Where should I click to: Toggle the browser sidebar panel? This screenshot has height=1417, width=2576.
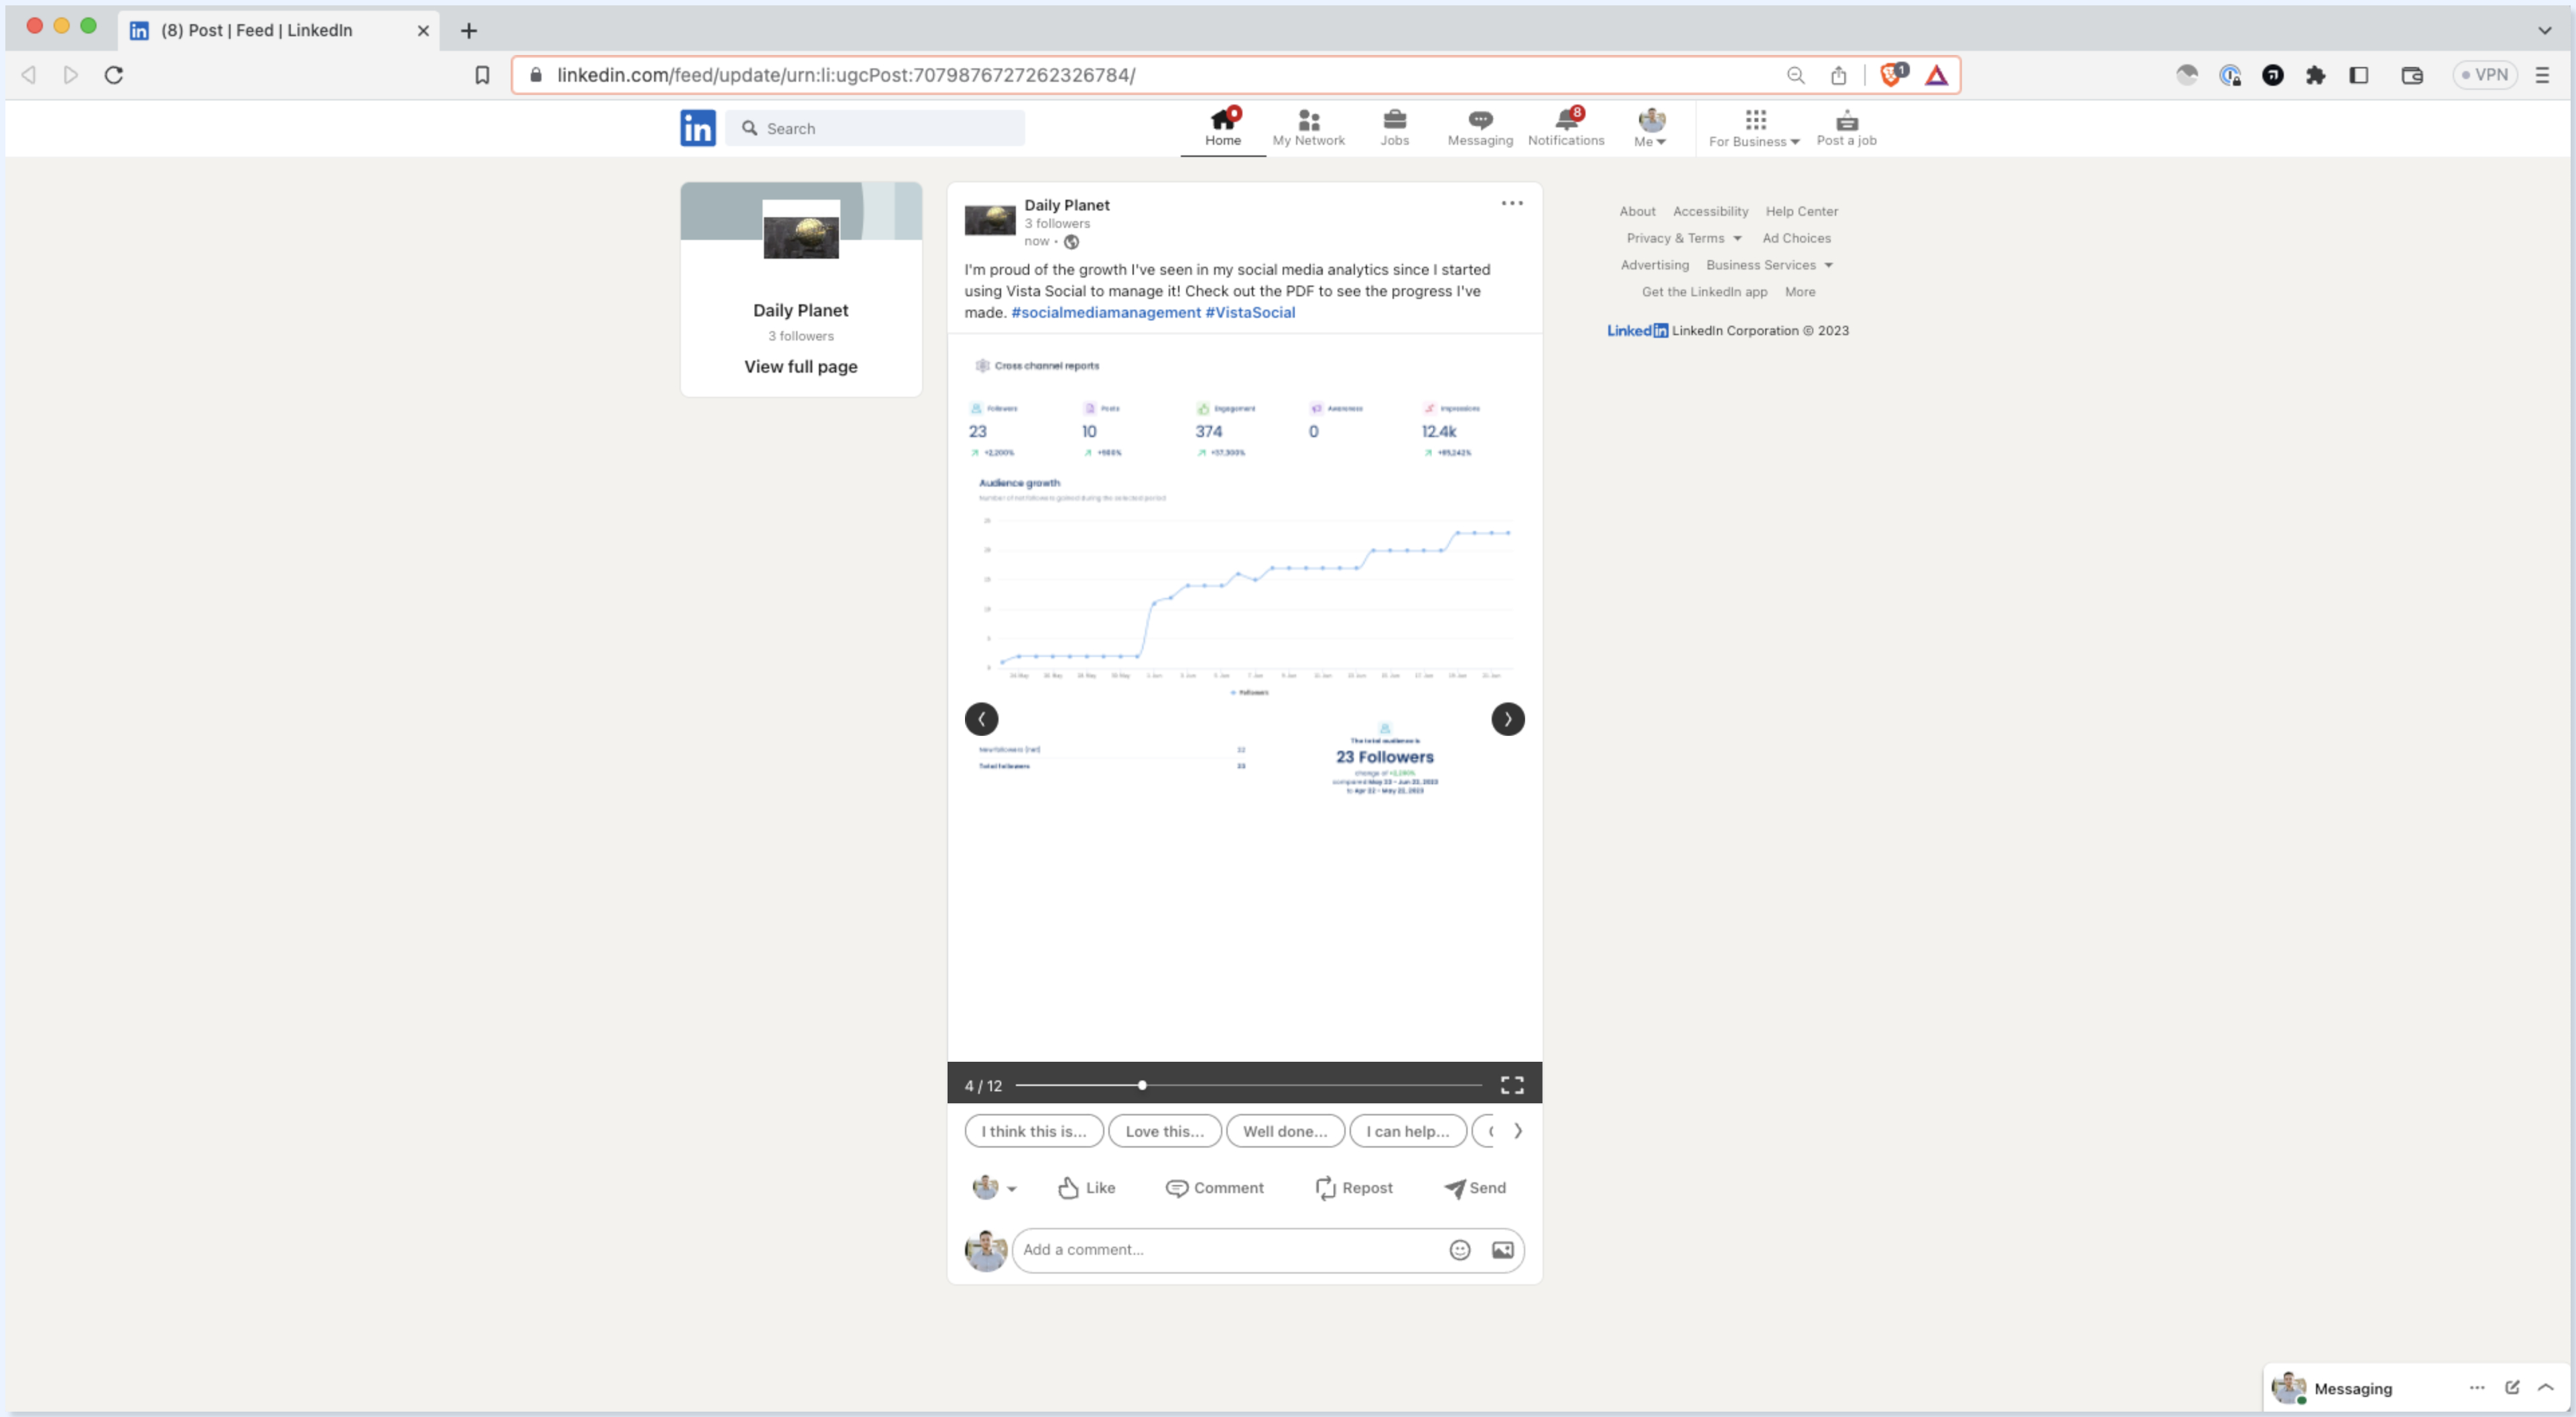pos(2358,75)
